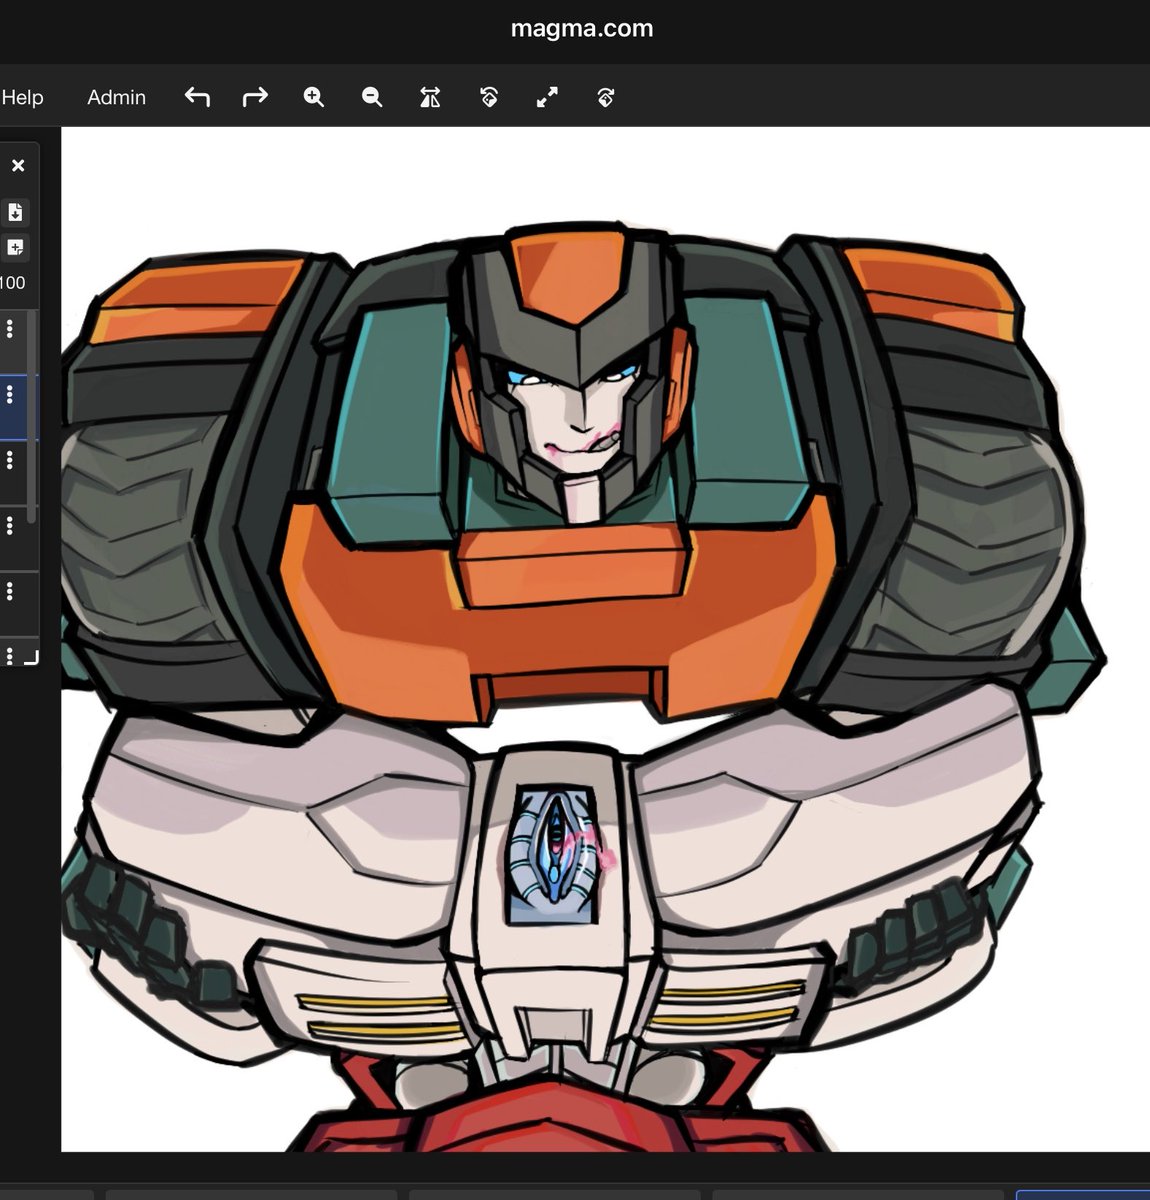Zoom out with the magnifier minus icon

372,97
